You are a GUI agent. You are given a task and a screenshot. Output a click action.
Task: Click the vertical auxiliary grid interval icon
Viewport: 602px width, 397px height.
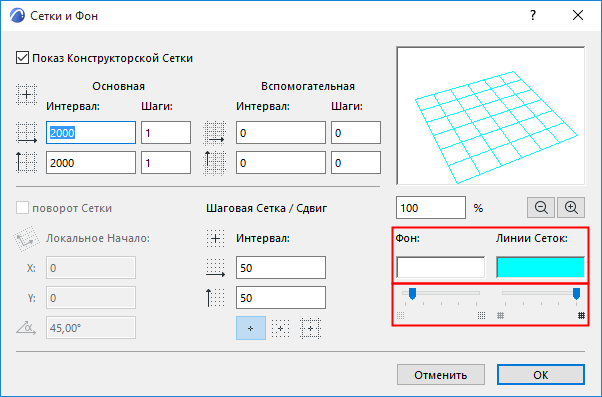(214, 163)
